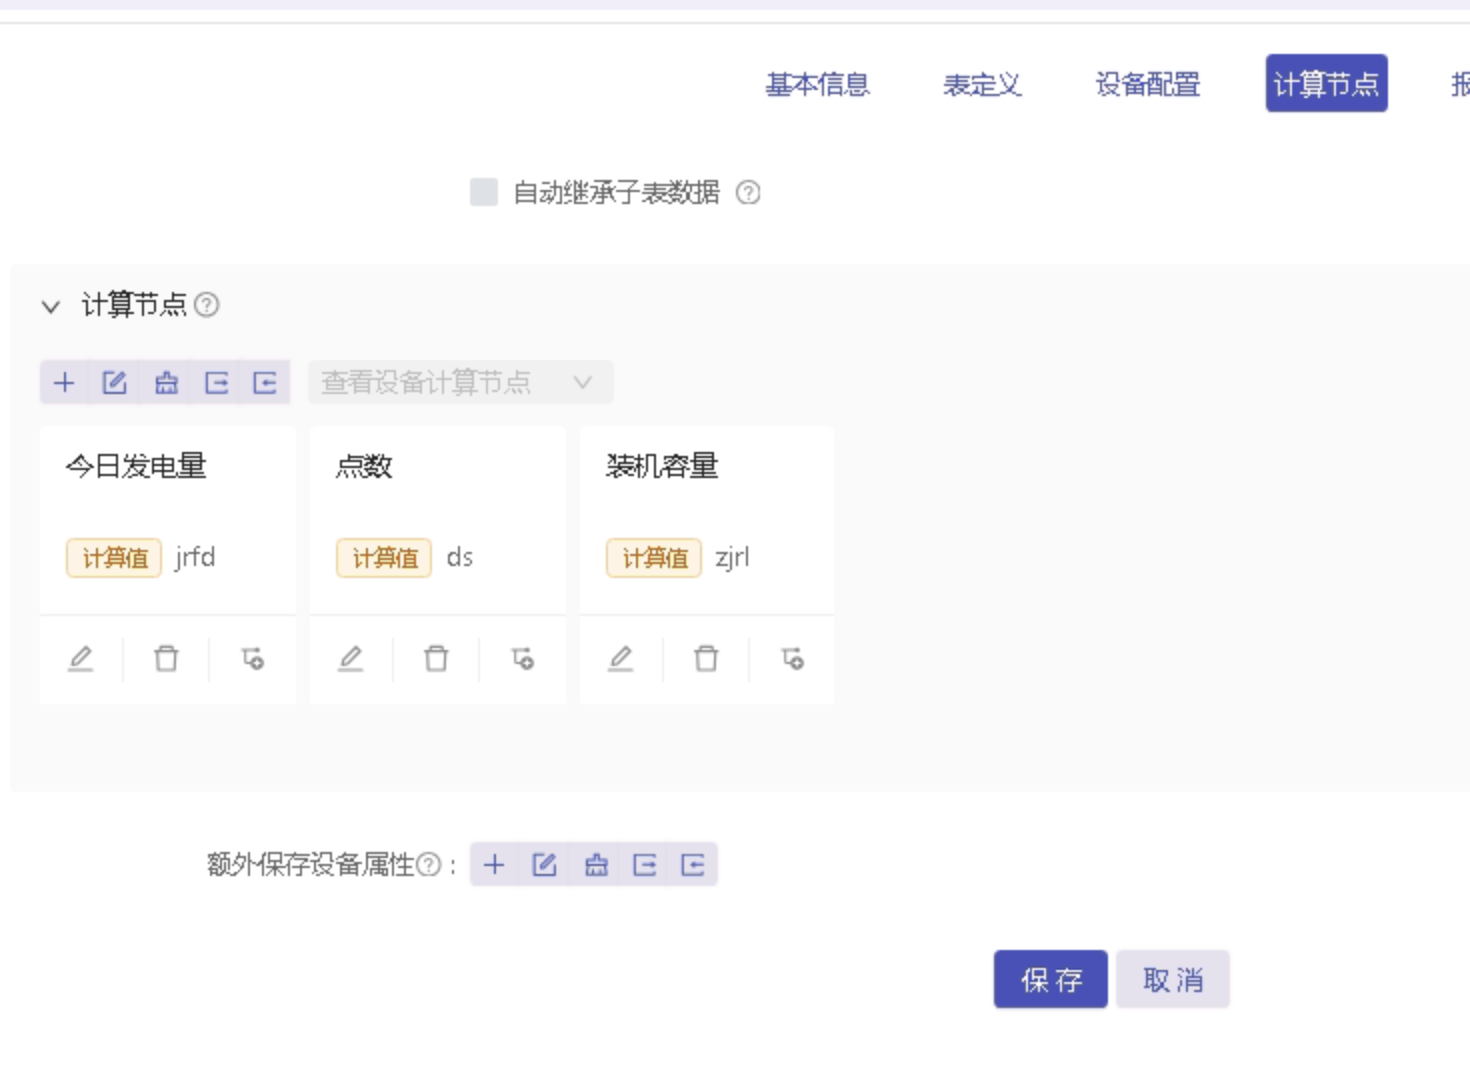Click the copy-add icon on 装机容量 card
Screen dimensions: 1470x1082
(x=792, y=659)
